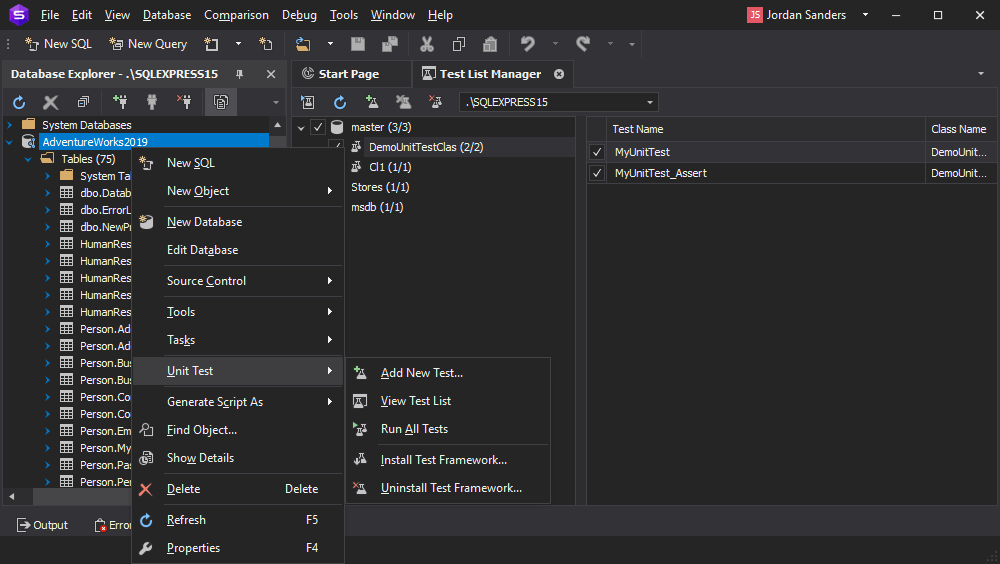Toggle the Show Details icon in Database Explorer toolbar
This screenshot has width=1000, height=564.
coord(221,102)
